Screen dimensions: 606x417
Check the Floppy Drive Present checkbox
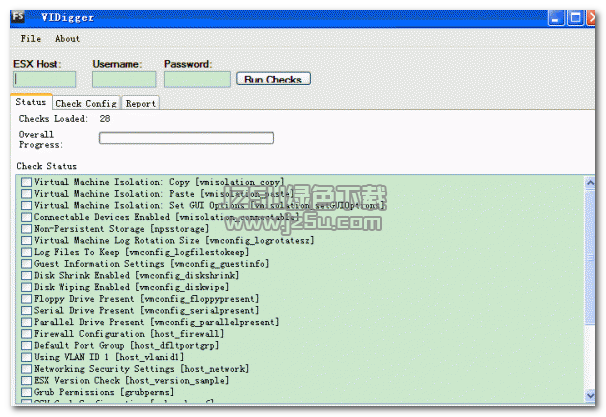(x=26, y=299)
